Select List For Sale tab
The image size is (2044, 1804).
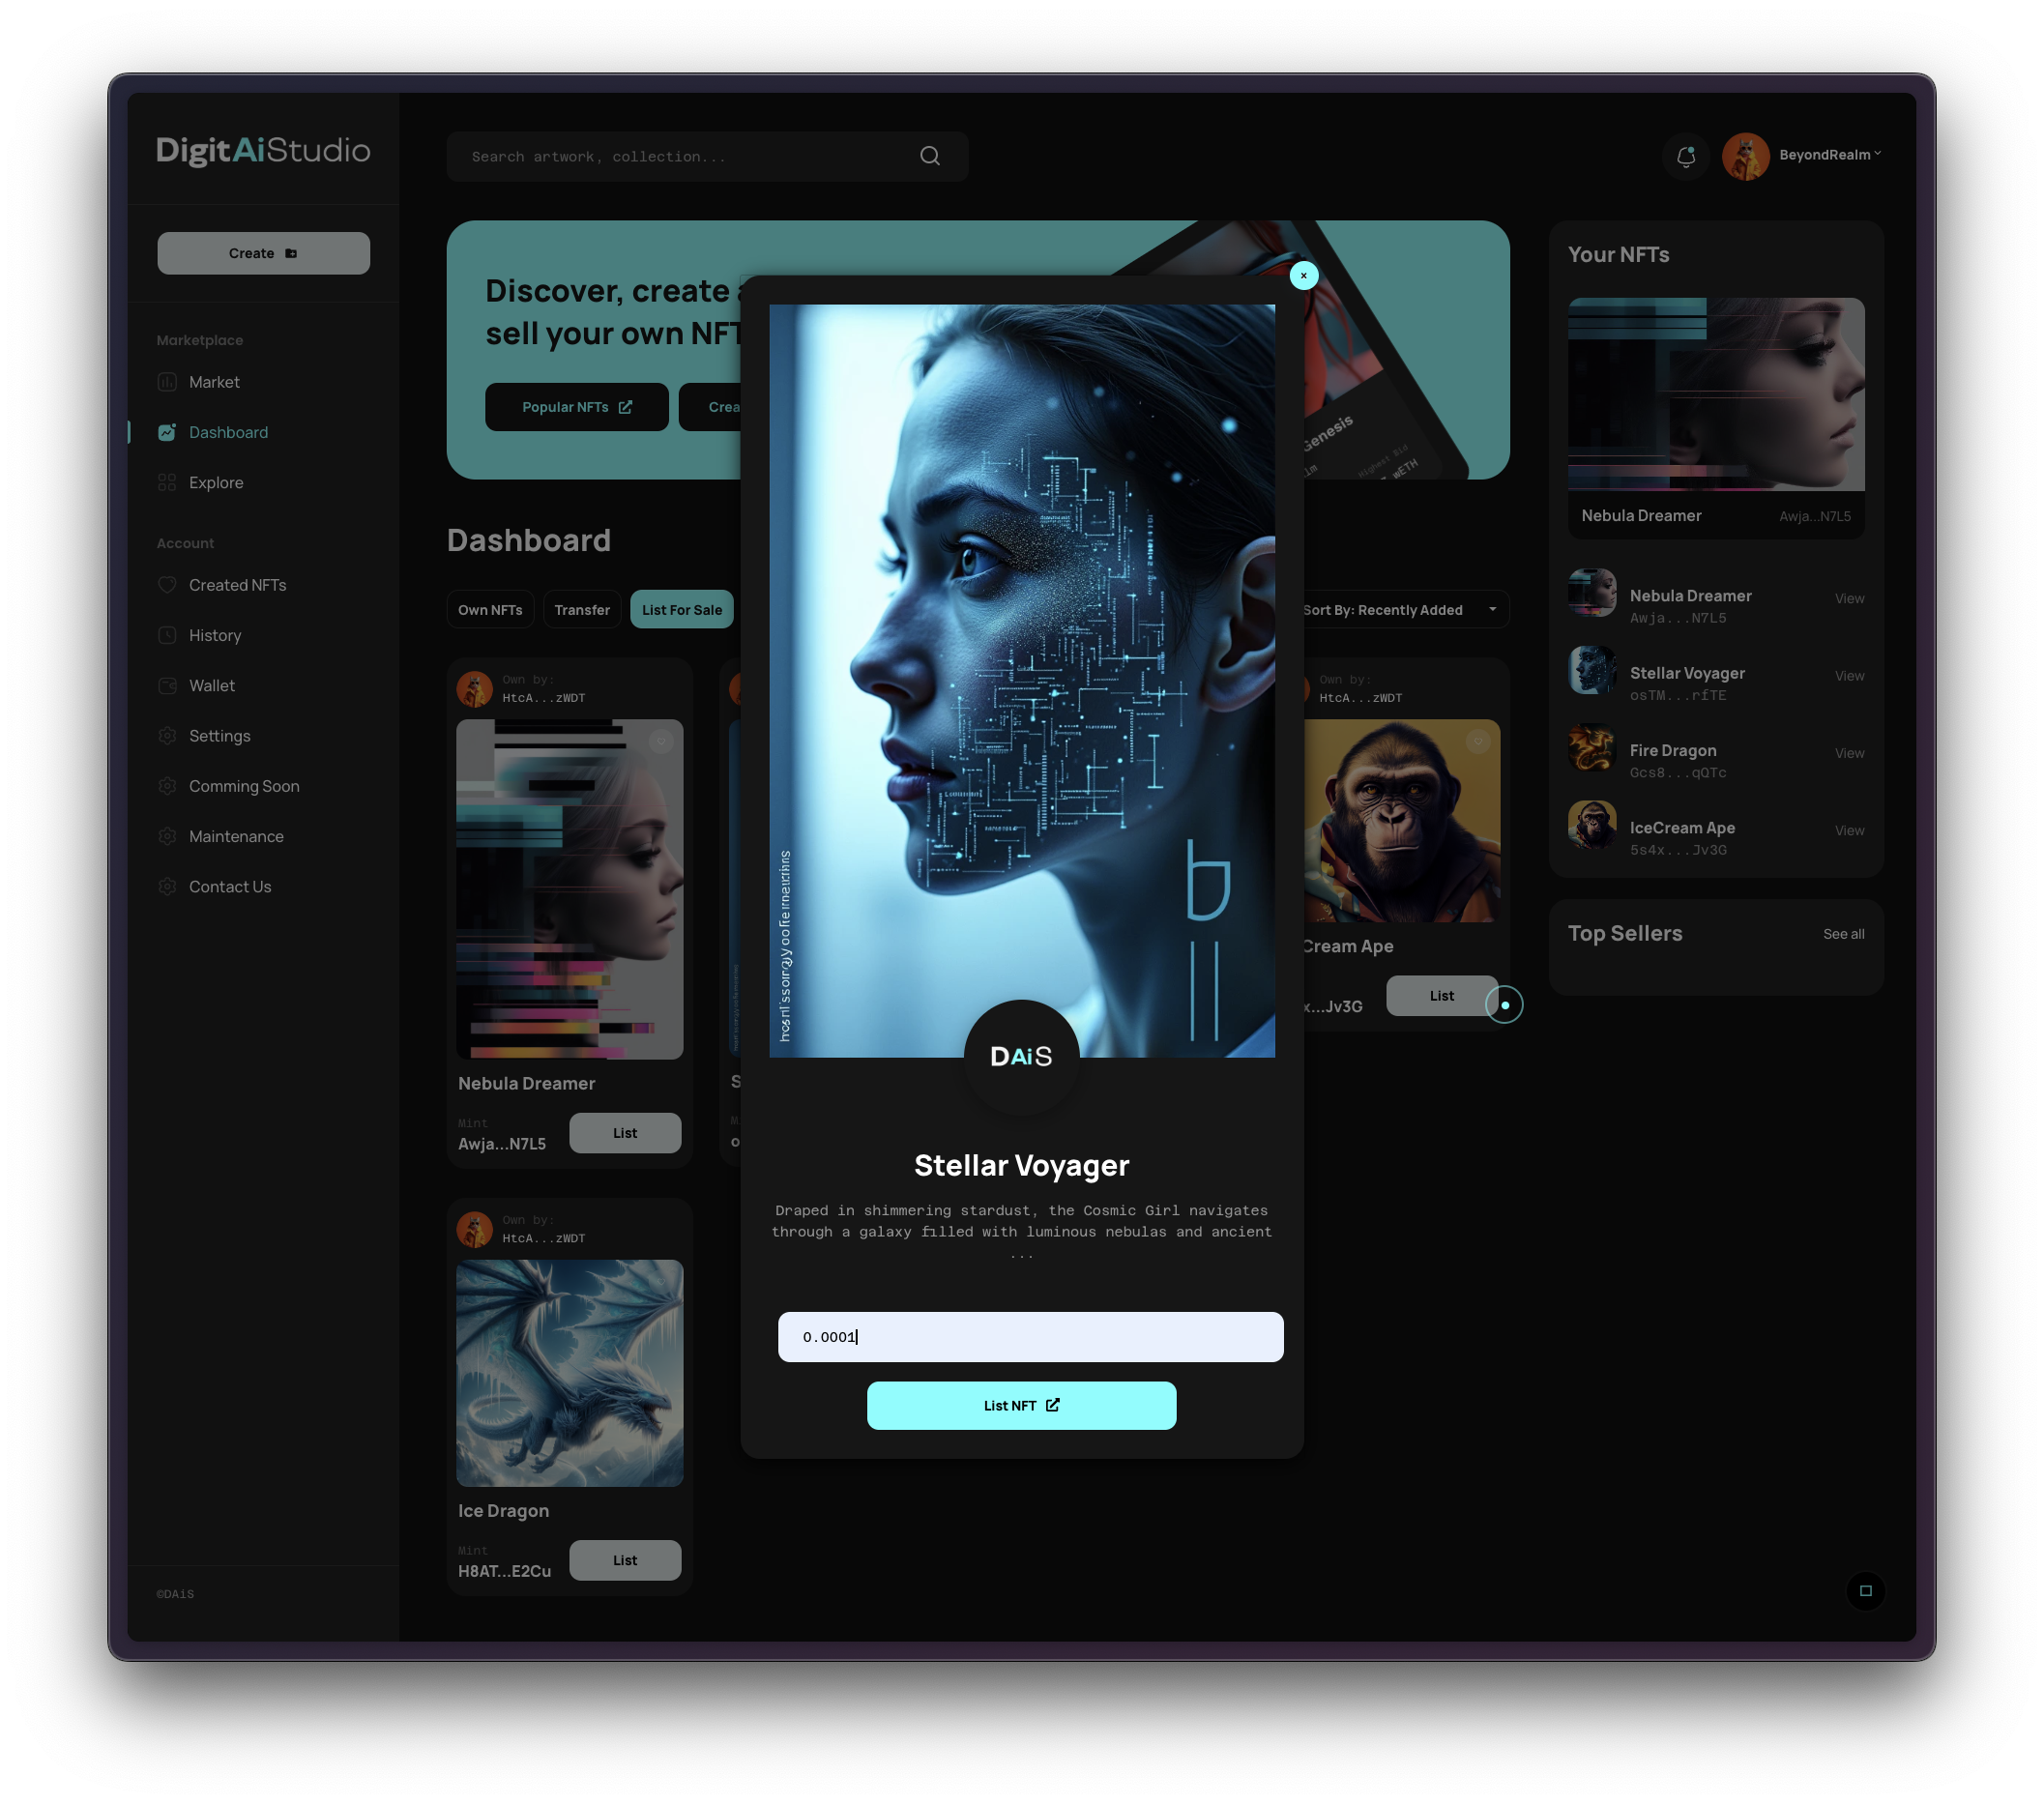pyautogui.click(x=681, y=610)
